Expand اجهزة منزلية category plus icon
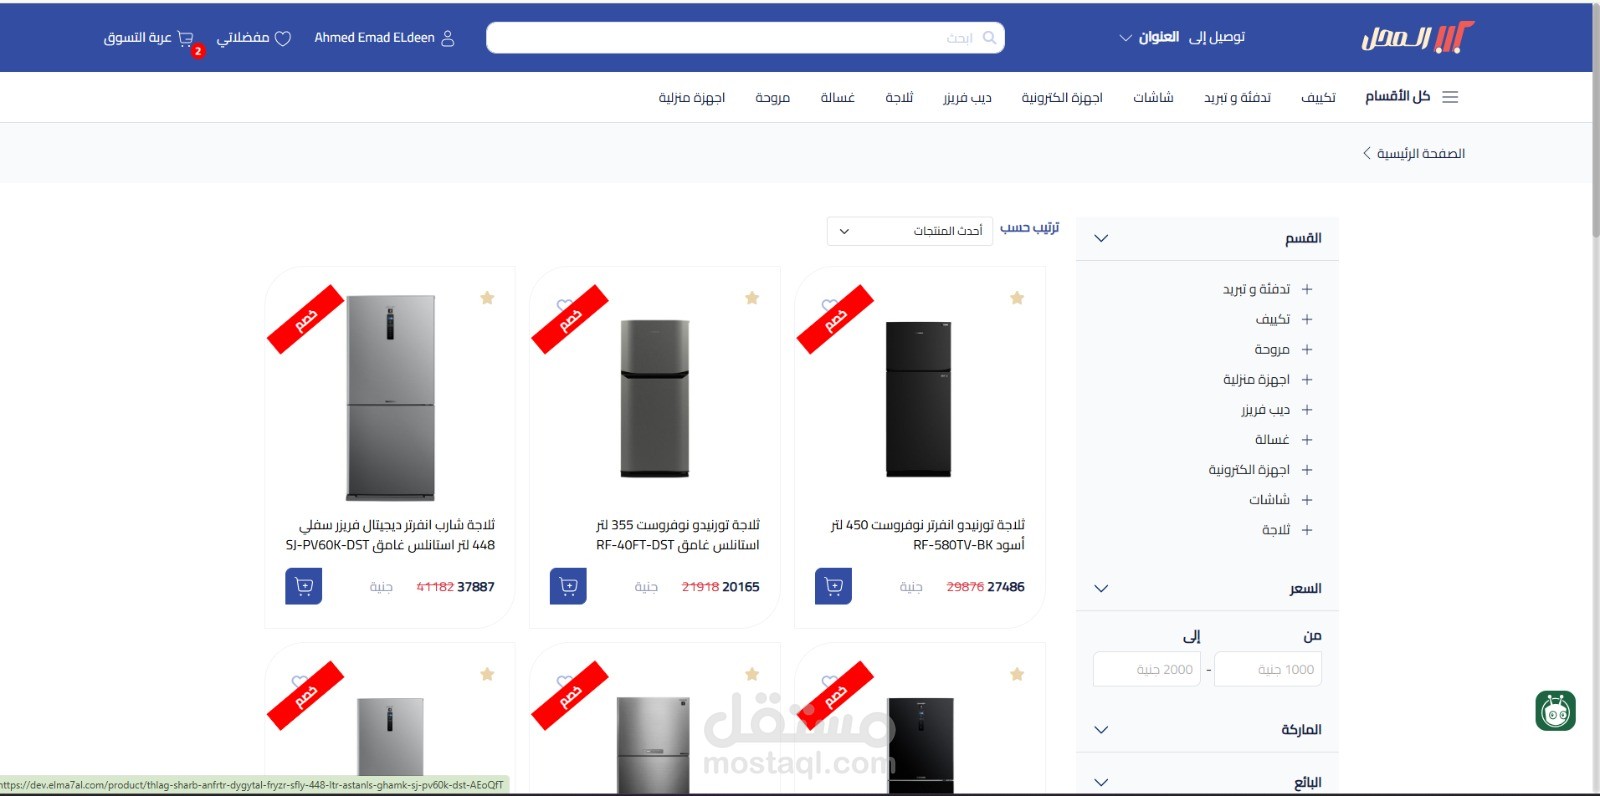This screenshot has width=1600, height=796. [x=1306, y=379]
